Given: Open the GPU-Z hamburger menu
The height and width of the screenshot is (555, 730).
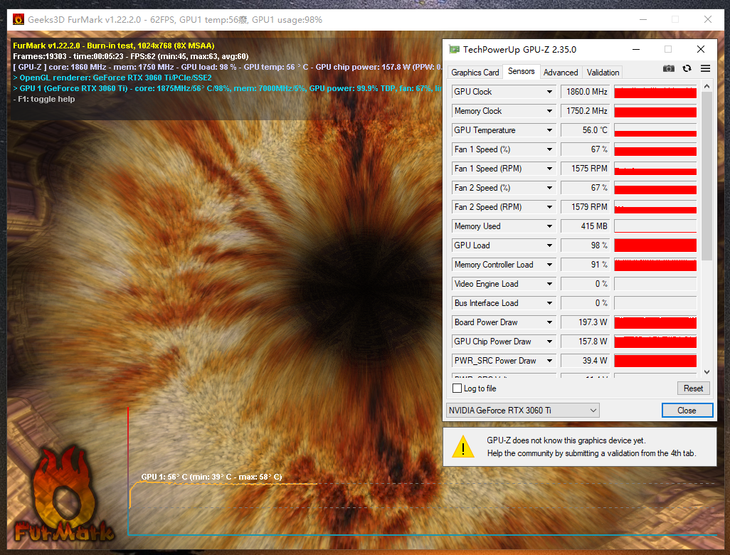Looking at the screenshot, I should 705,68.
